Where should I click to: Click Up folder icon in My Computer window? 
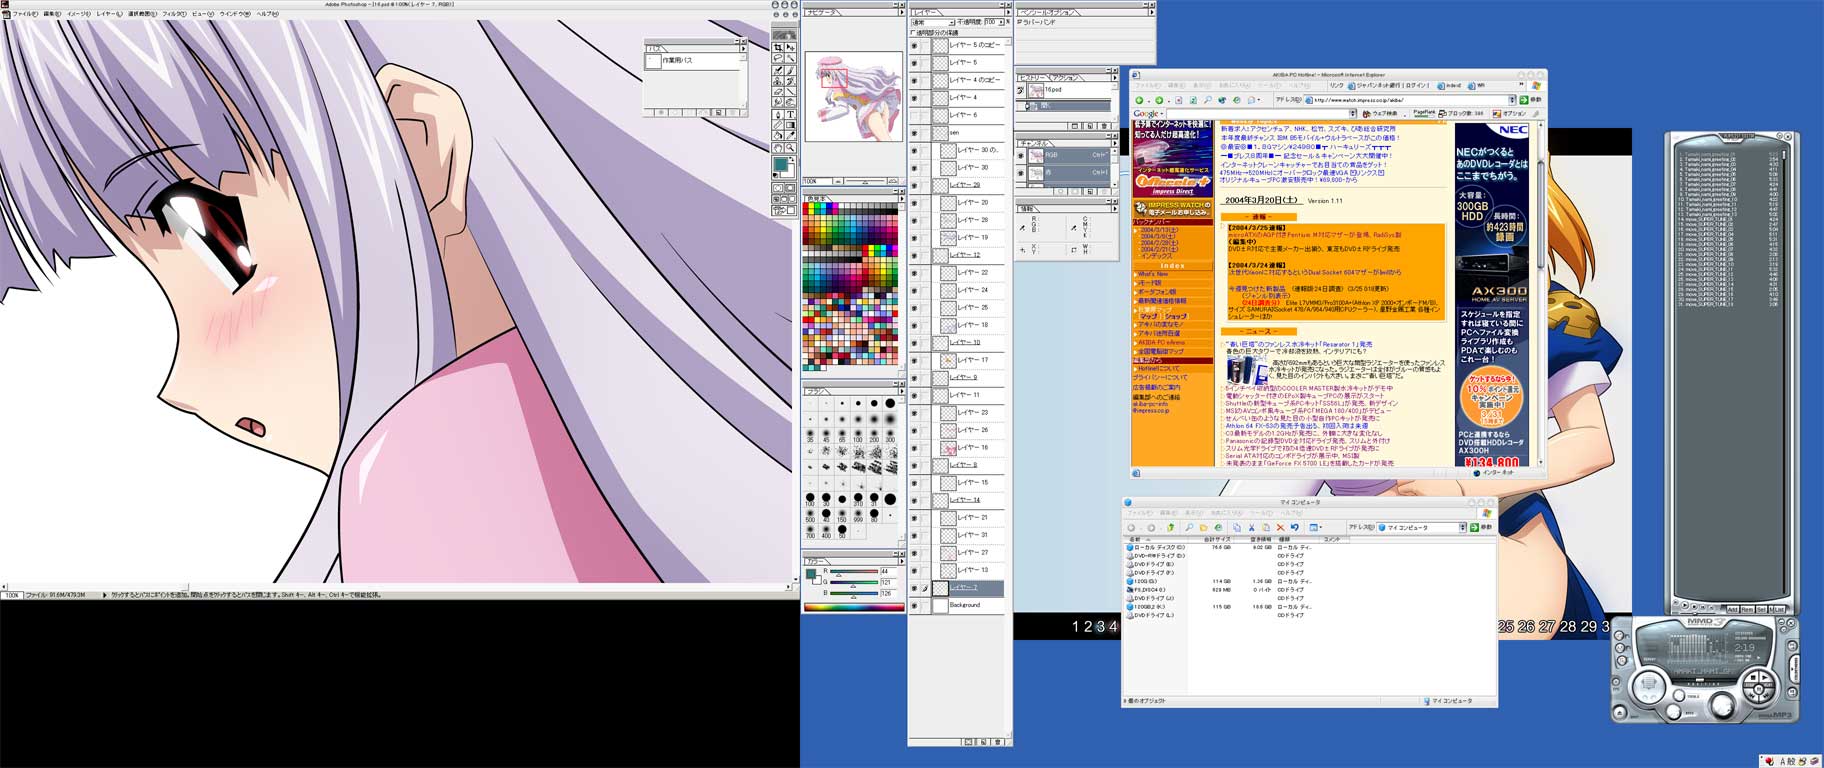pyautogui.click(x=1171, y=527)
